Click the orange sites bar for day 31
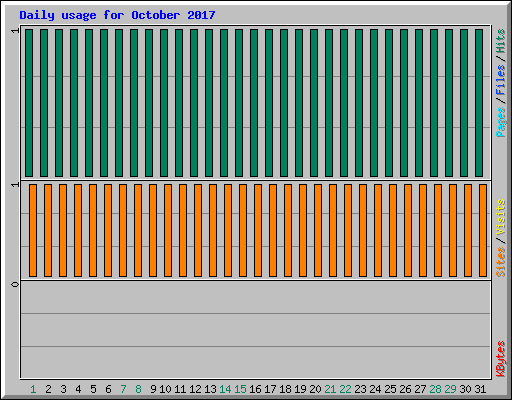The width and height of the screenshot is (512, 400). pos(483,230)
